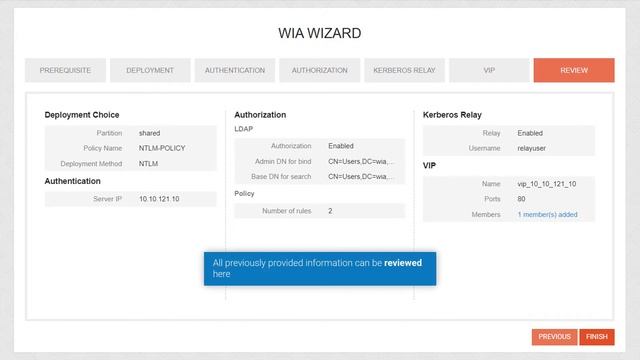Click the Ports value '80'

521,199
